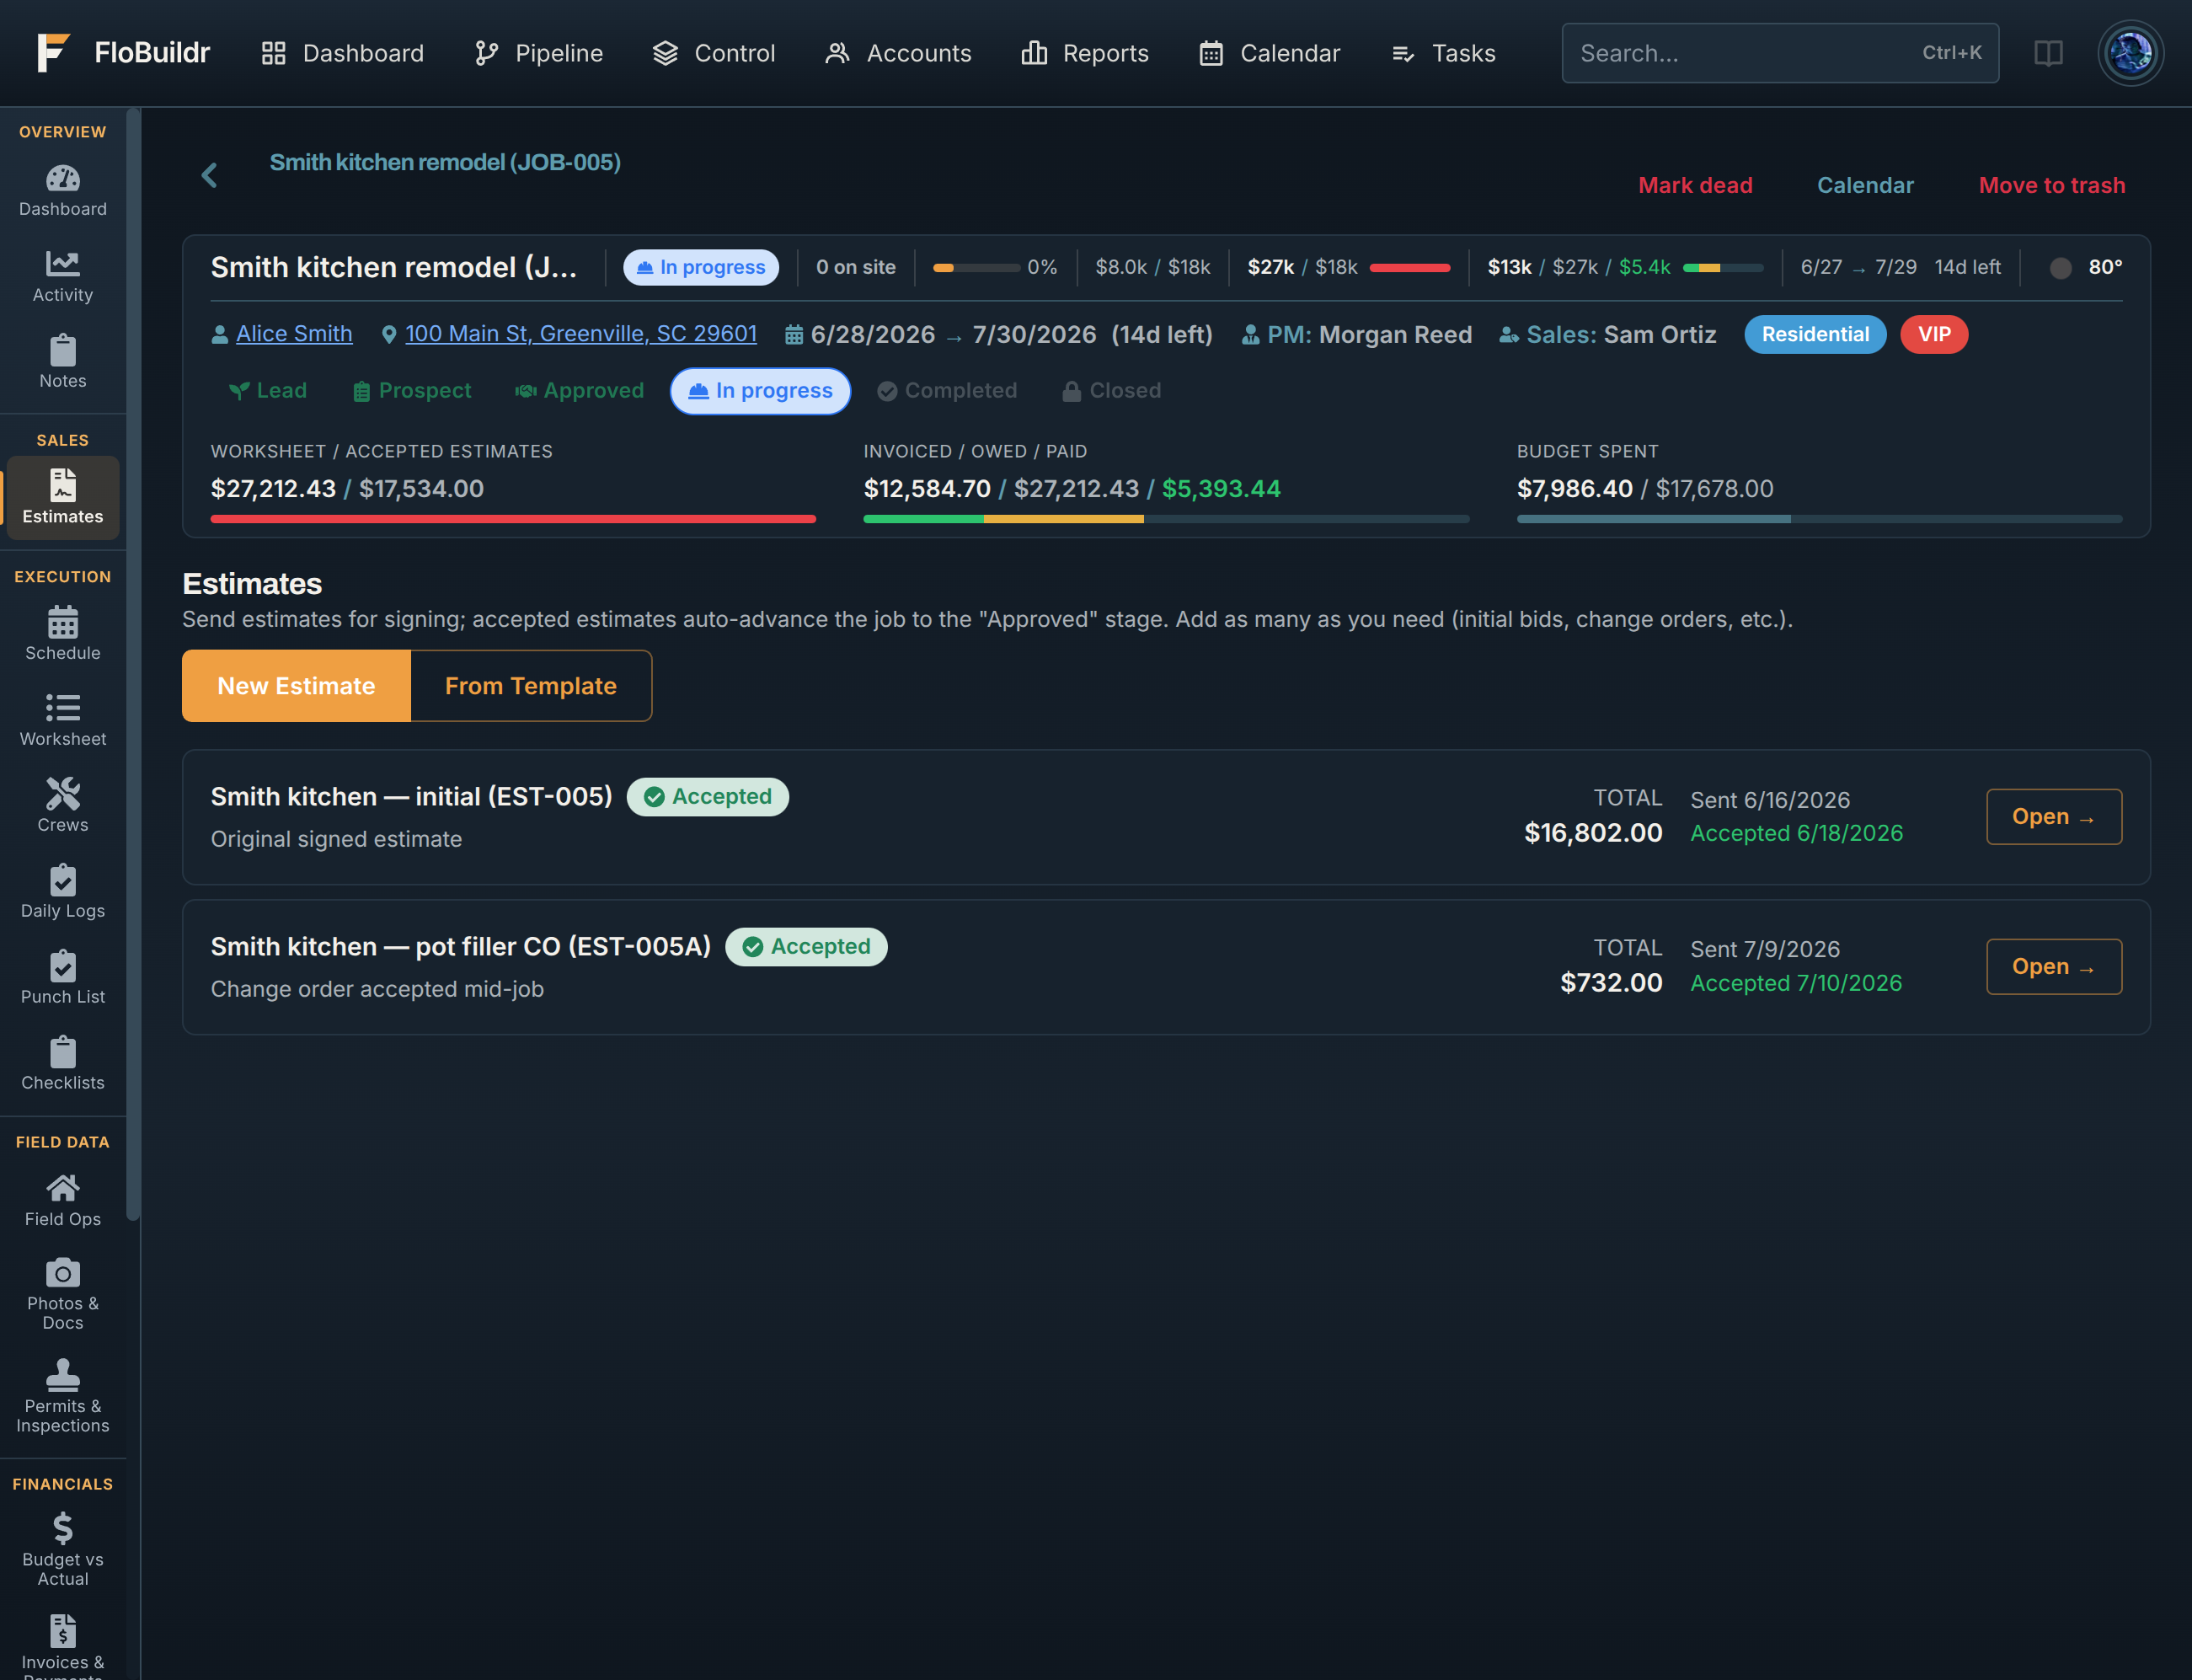Set job stage to Closed
Screen dimensions: 2192x1680
click(x=1111, y=391)
